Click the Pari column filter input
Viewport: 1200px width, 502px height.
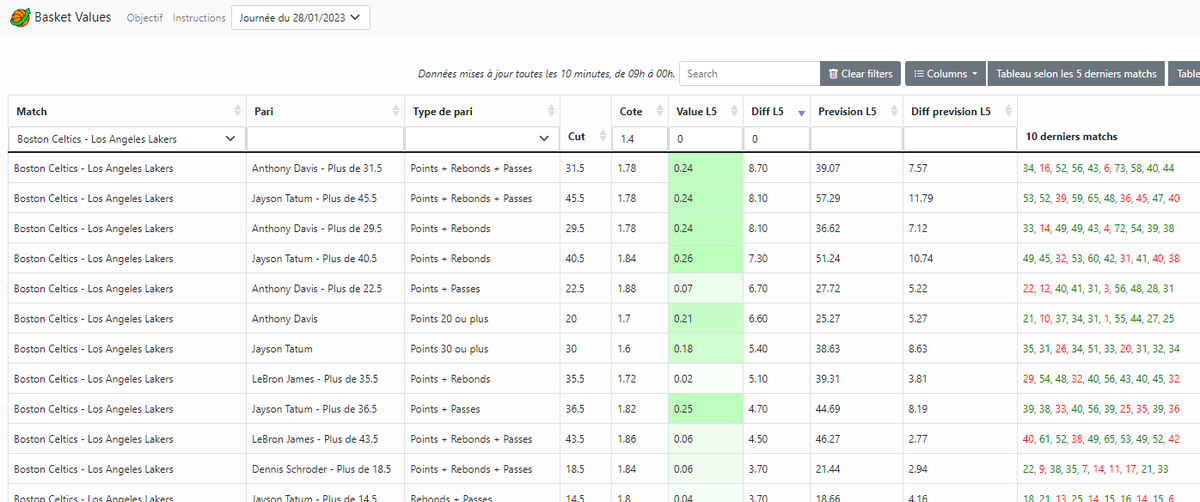click(324, 138)
